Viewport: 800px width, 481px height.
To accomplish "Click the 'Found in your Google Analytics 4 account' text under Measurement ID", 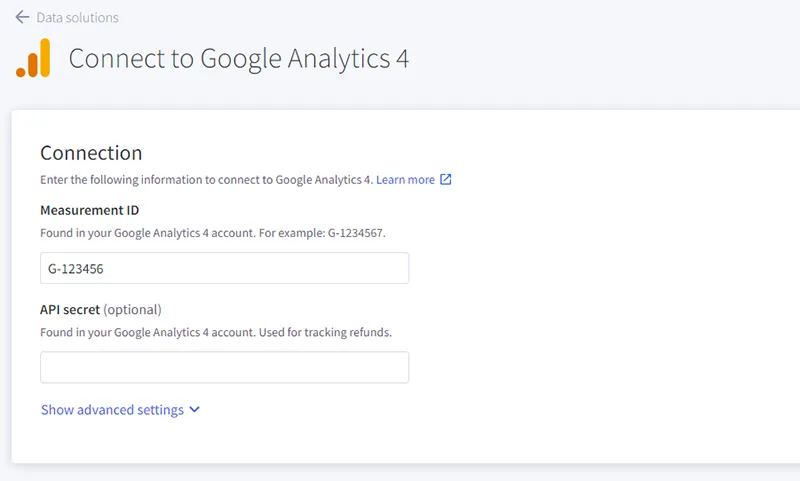I will click(147, 233).
